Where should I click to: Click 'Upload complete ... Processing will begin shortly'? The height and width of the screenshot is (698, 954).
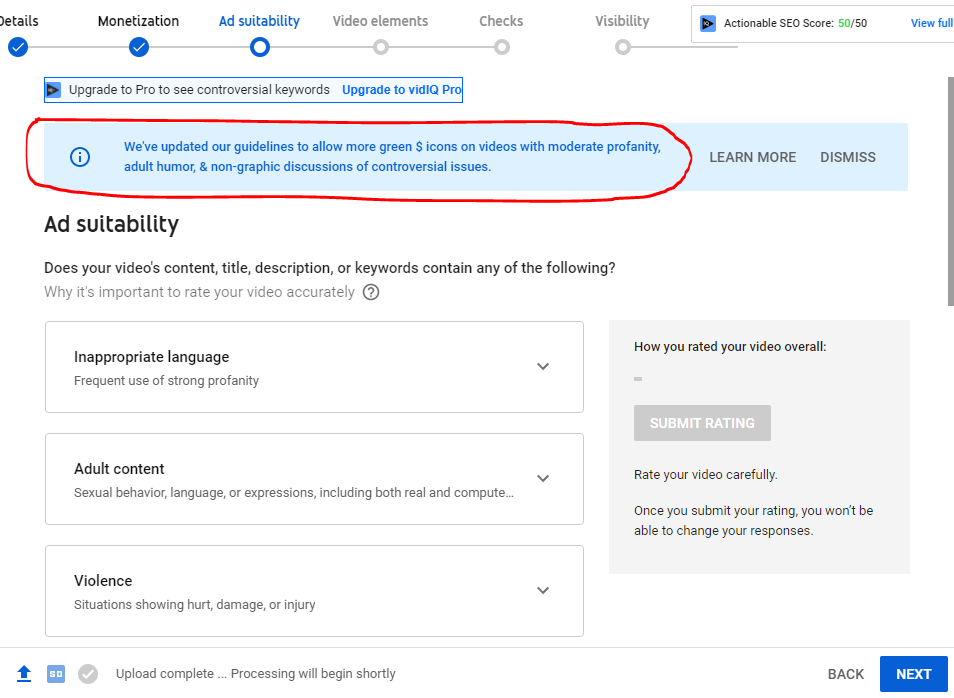coord(256,674)
